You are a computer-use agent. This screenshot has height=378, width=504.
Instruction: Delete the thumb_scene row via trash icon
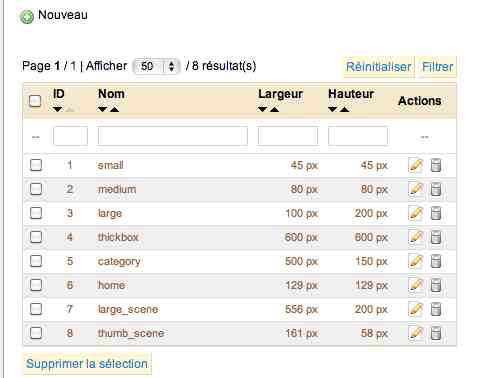pos(436,333)
